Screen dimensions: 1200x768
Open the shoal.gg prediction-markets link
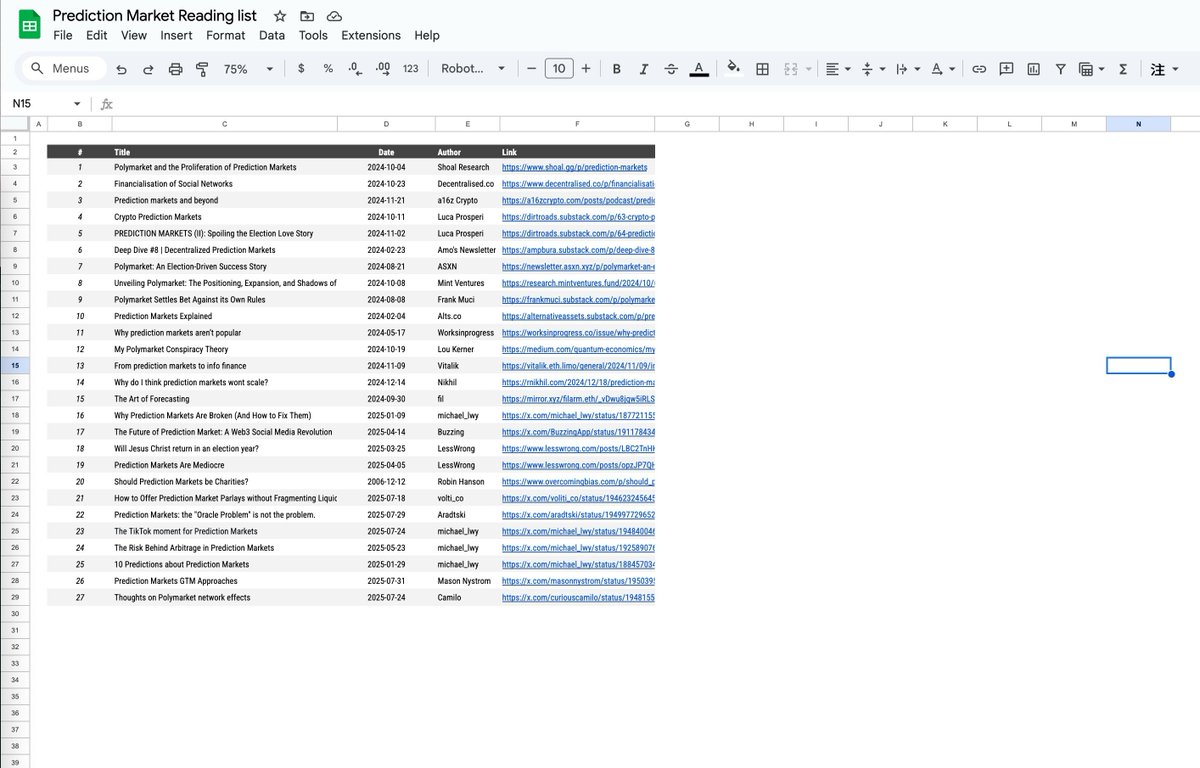click(x=574, y=167)
